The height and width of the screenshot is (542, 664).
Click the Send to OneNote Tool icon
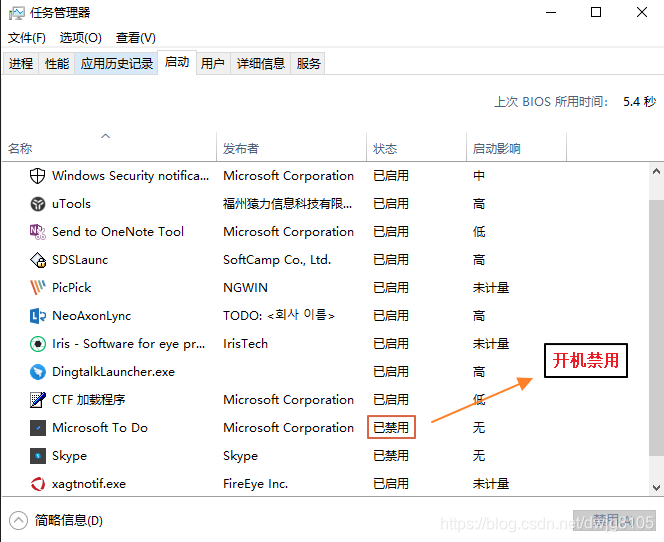[x=37, y=232]
